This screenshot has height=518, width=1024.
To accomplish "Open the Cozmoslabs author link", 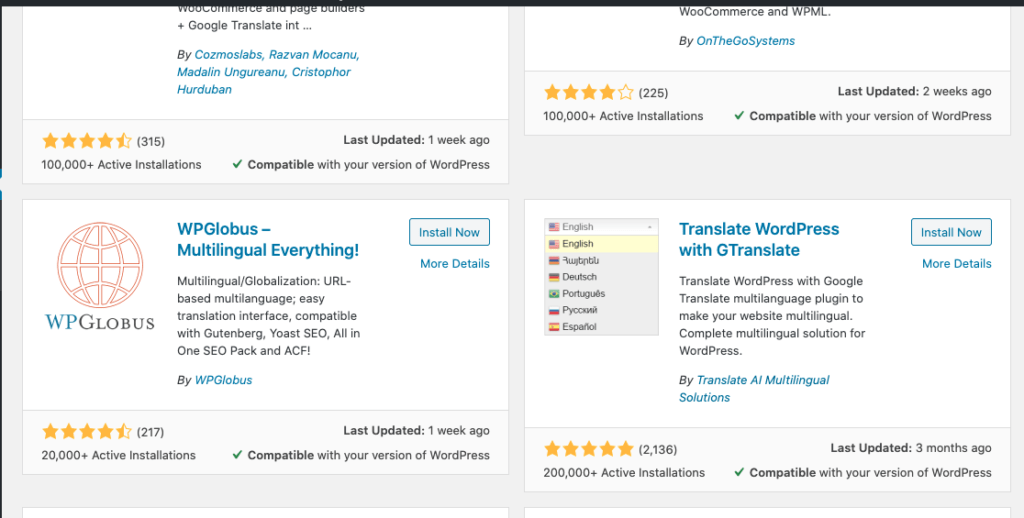I will [228, 55].
